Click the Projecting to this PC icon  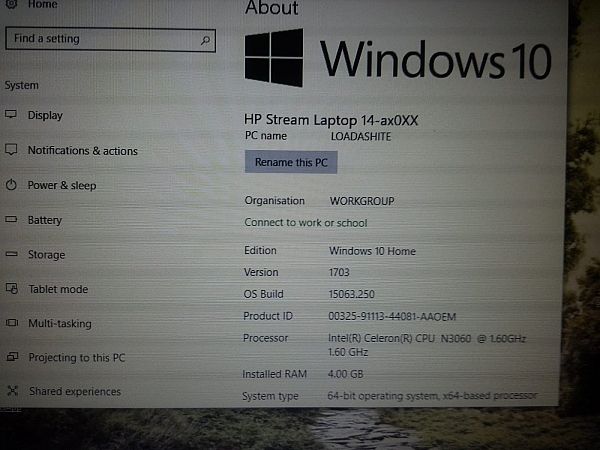[x=13, y=357]
